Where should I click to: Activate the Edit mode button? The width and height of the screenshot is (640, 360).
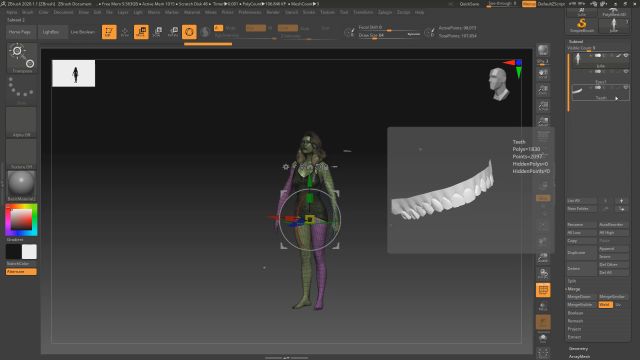(x=109, y=32)
